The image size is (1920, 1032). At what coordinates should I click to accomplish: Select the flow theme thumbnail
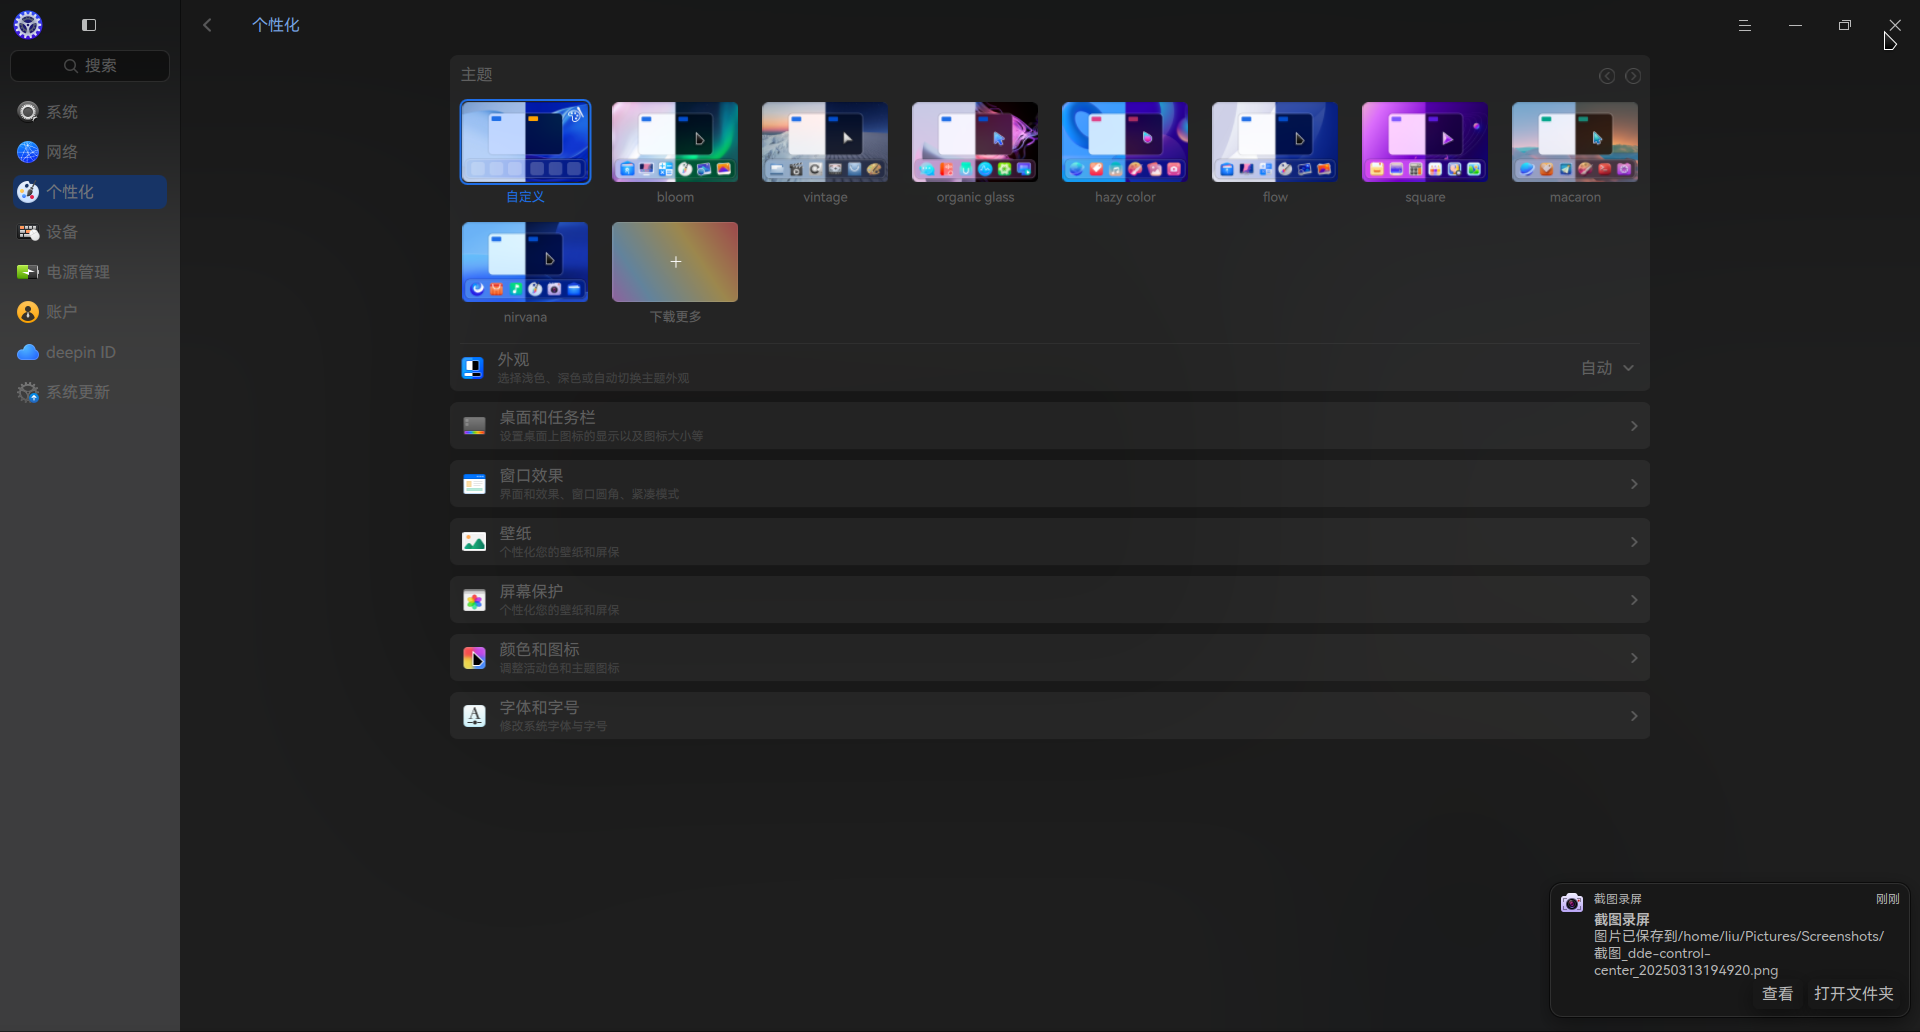[1275, 142]
